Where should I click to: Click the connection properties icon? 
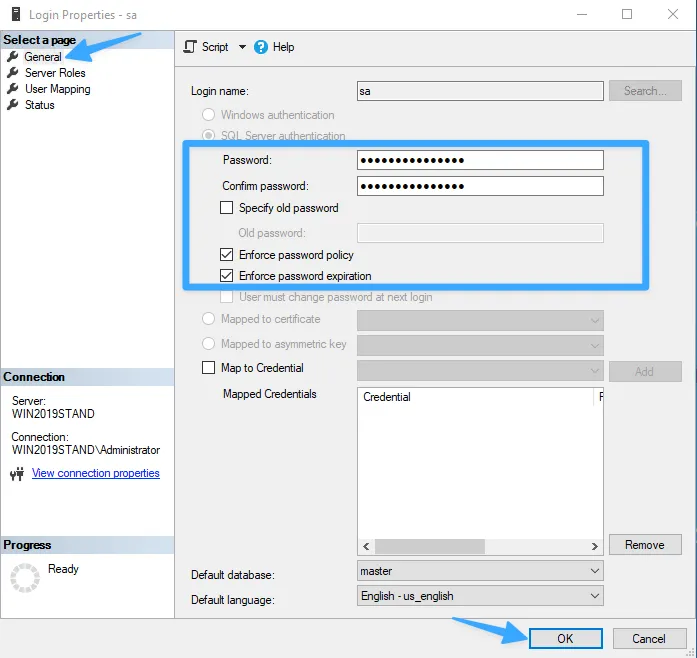[17, 474]
